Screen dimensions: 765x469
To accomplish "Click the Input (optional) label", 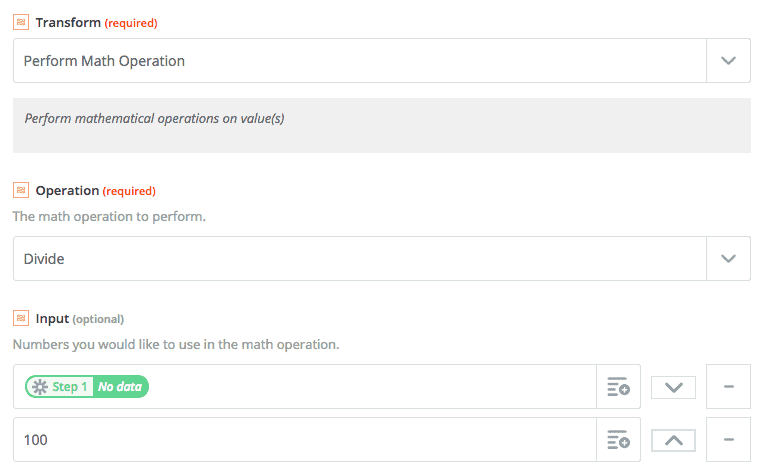I will 79,318.
